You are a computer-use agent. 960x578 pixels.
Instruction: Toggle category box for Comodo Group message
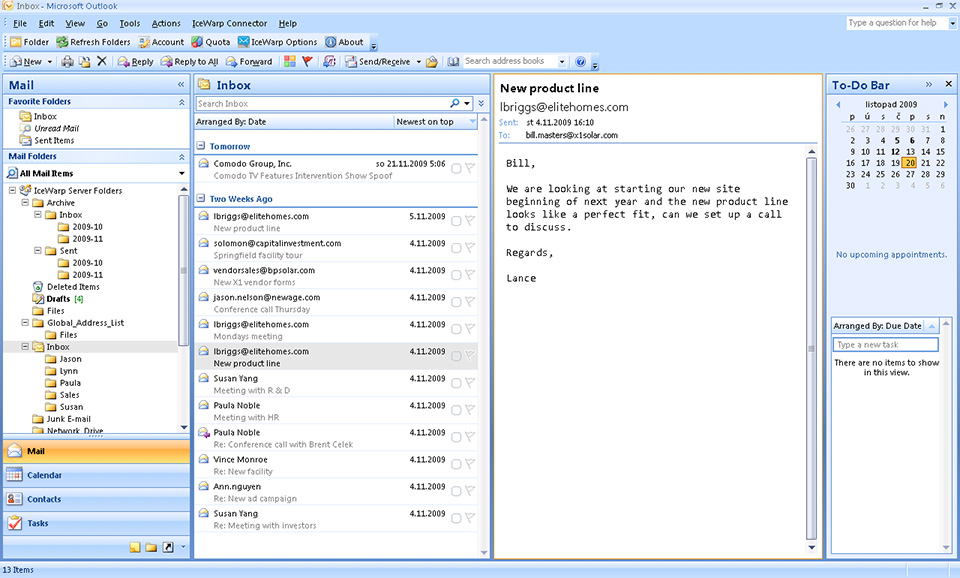point(456,169)
